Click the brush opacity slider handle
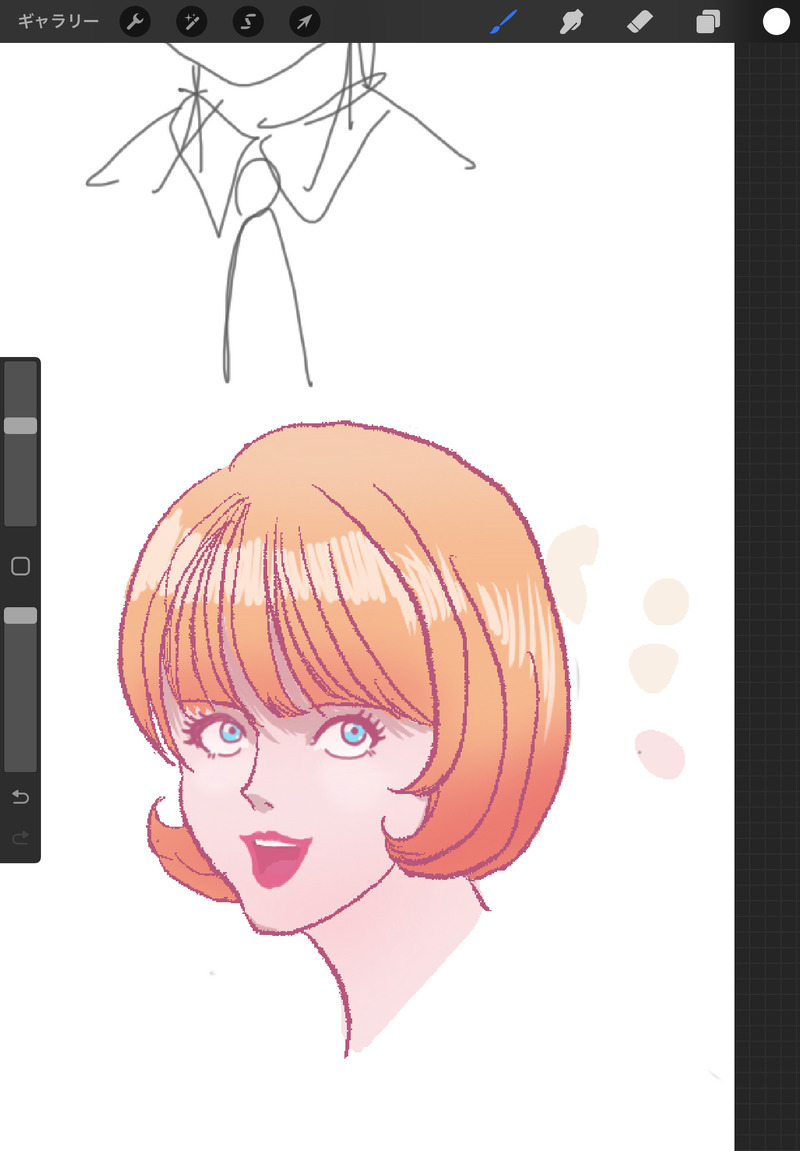Viewport: 800px width, 1151px height. point(21,615)
